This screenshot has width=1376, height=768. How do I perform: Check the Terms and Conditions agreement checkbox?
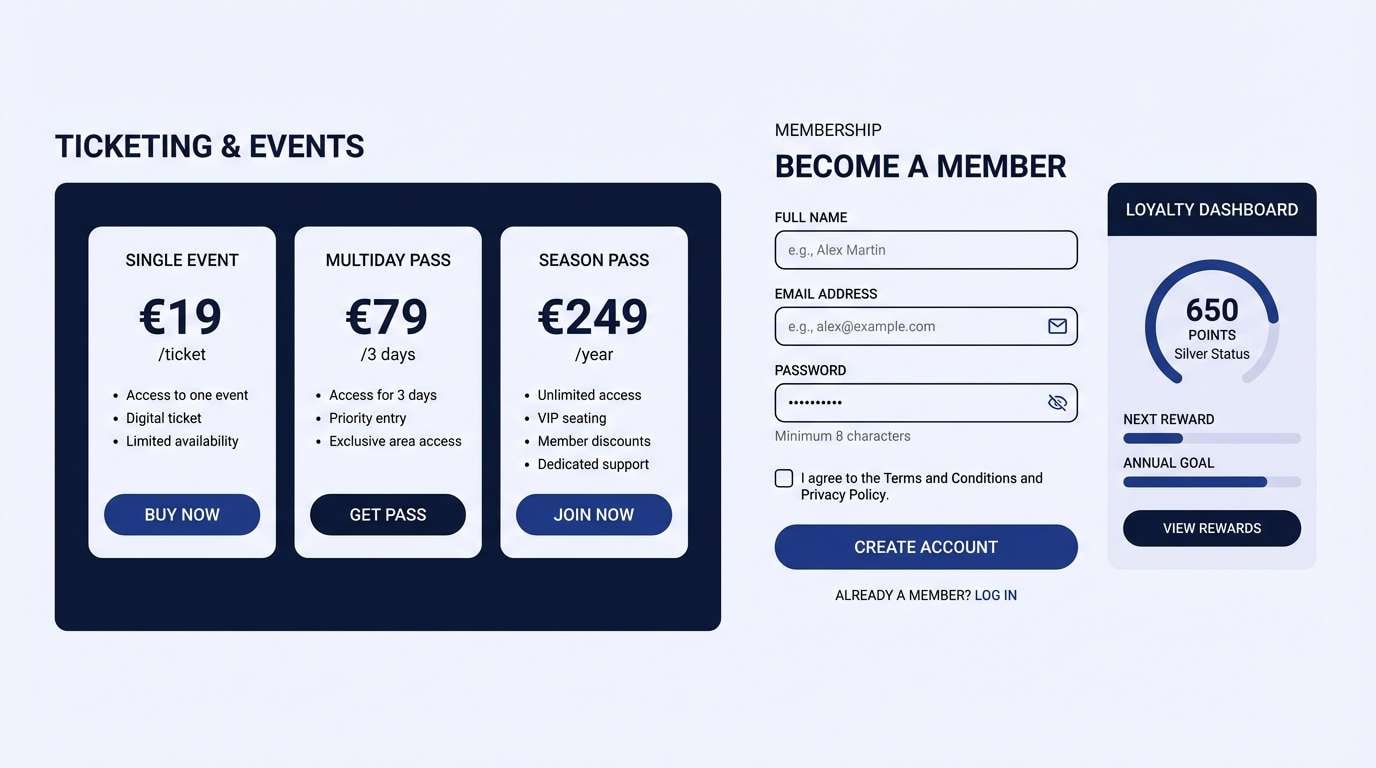click(x=783, y=477)
